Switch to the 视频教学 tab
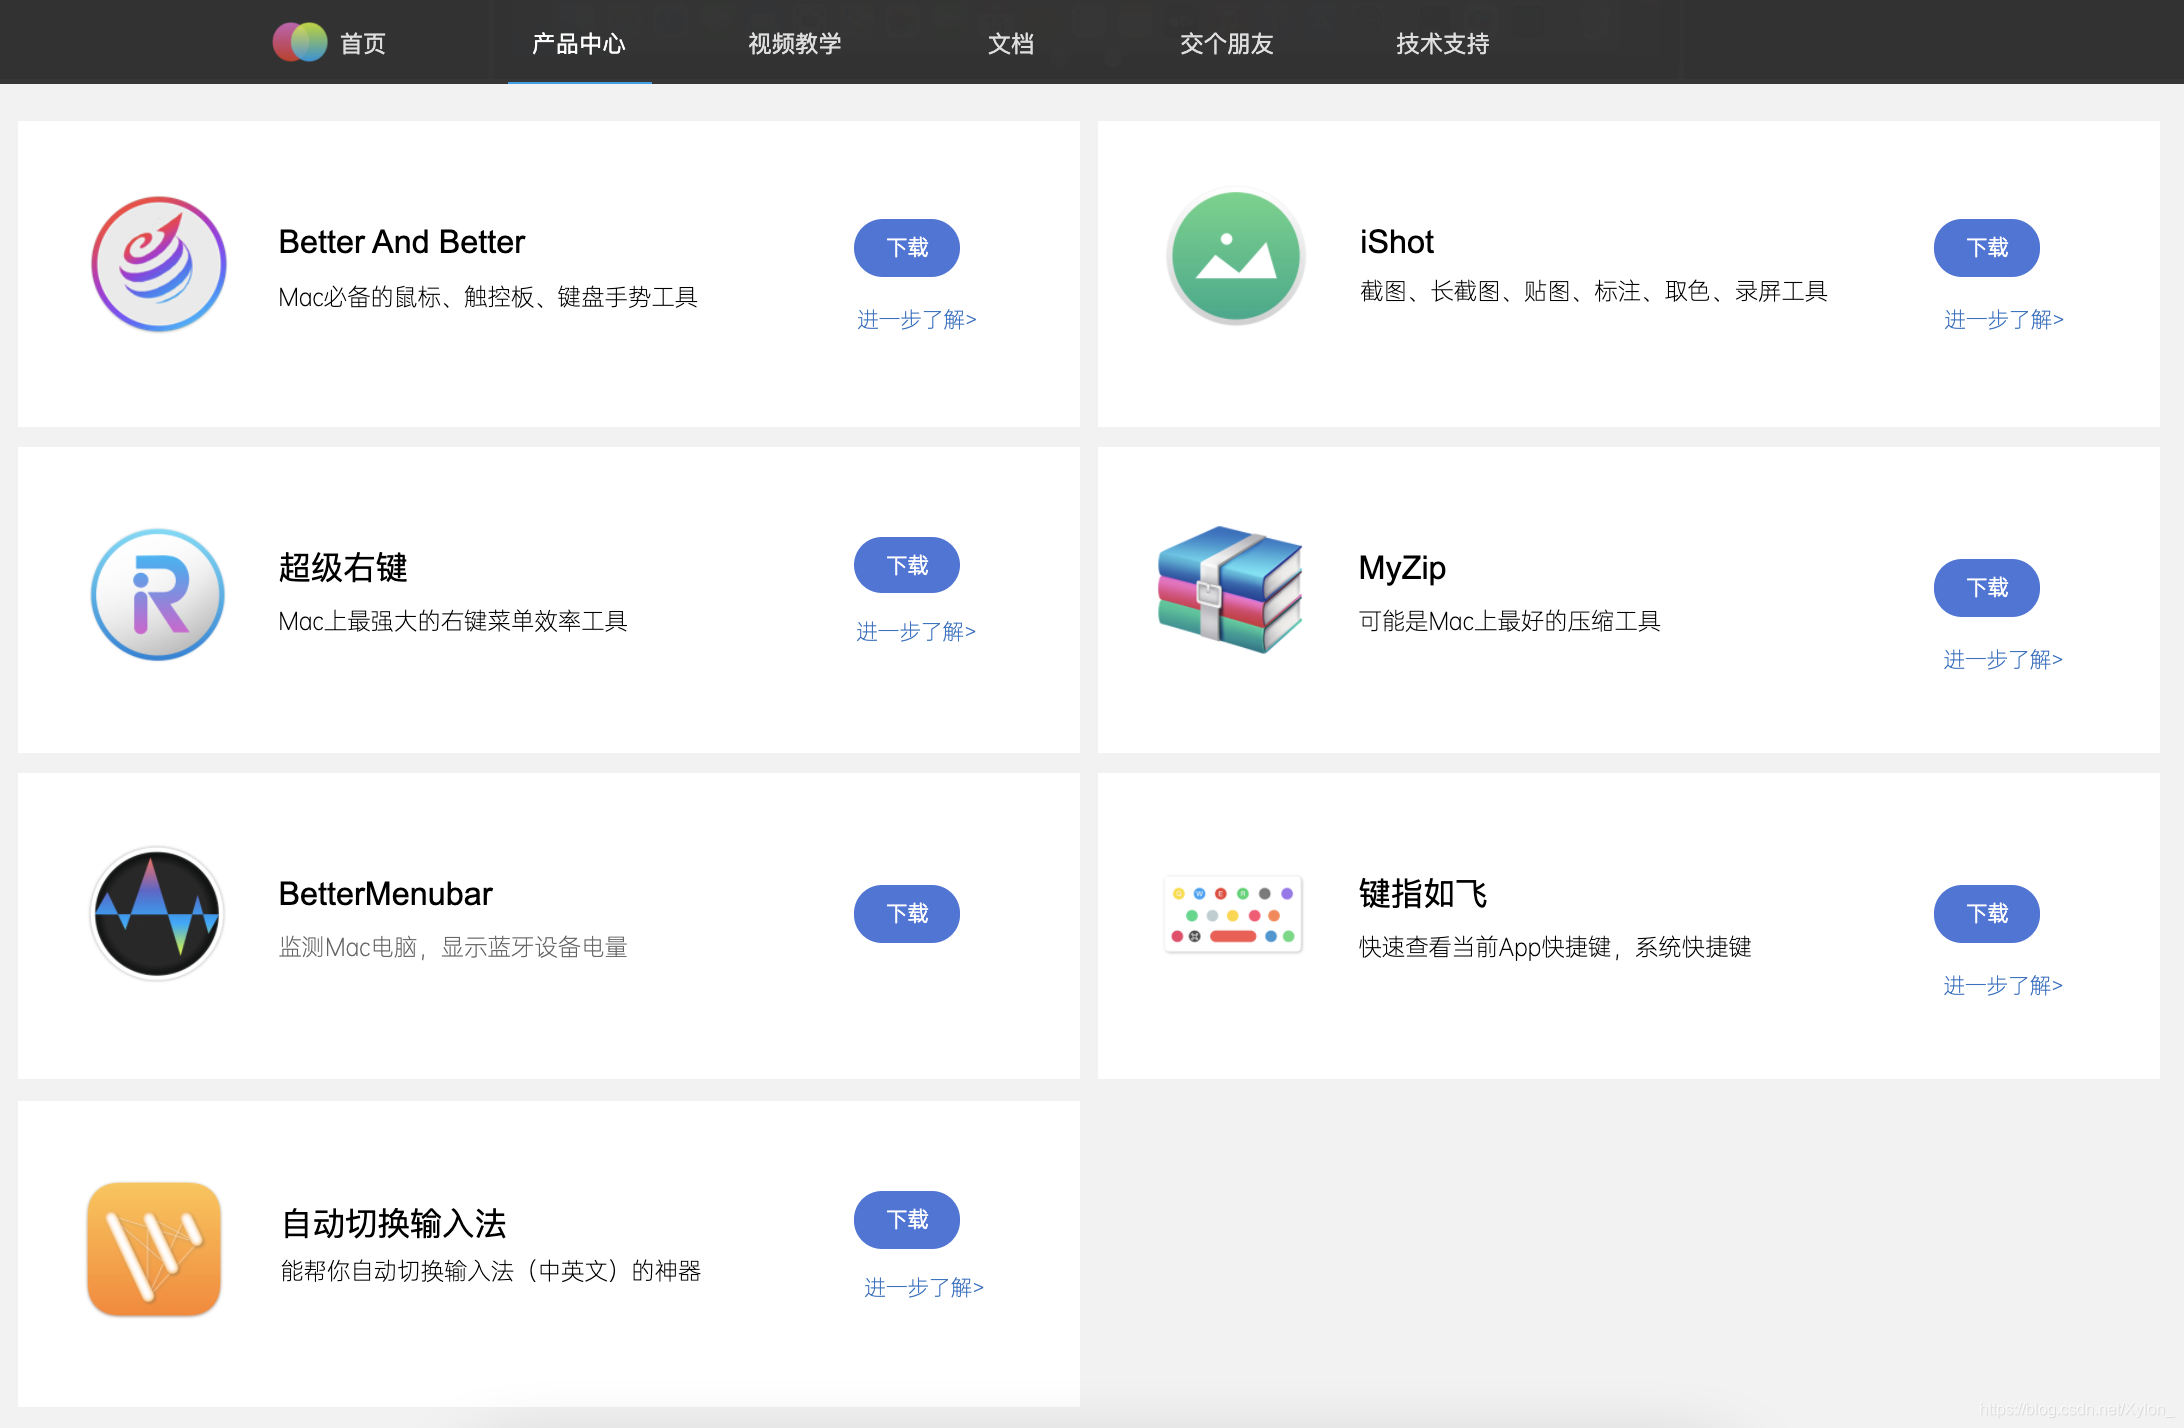Screen dimensions: 2184x1428 coord(795,44)
